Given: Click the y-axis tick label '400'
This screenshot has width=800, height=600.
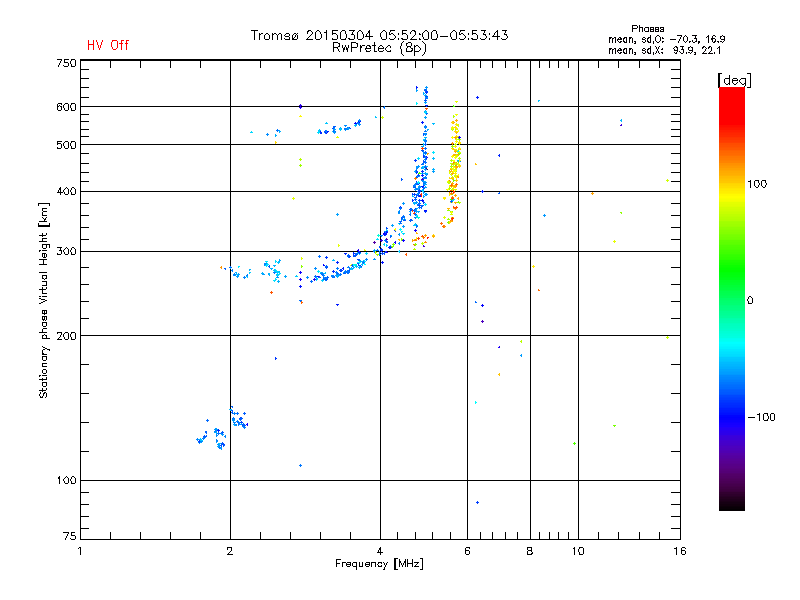Looking at the screenshot, I should [66, 192].
